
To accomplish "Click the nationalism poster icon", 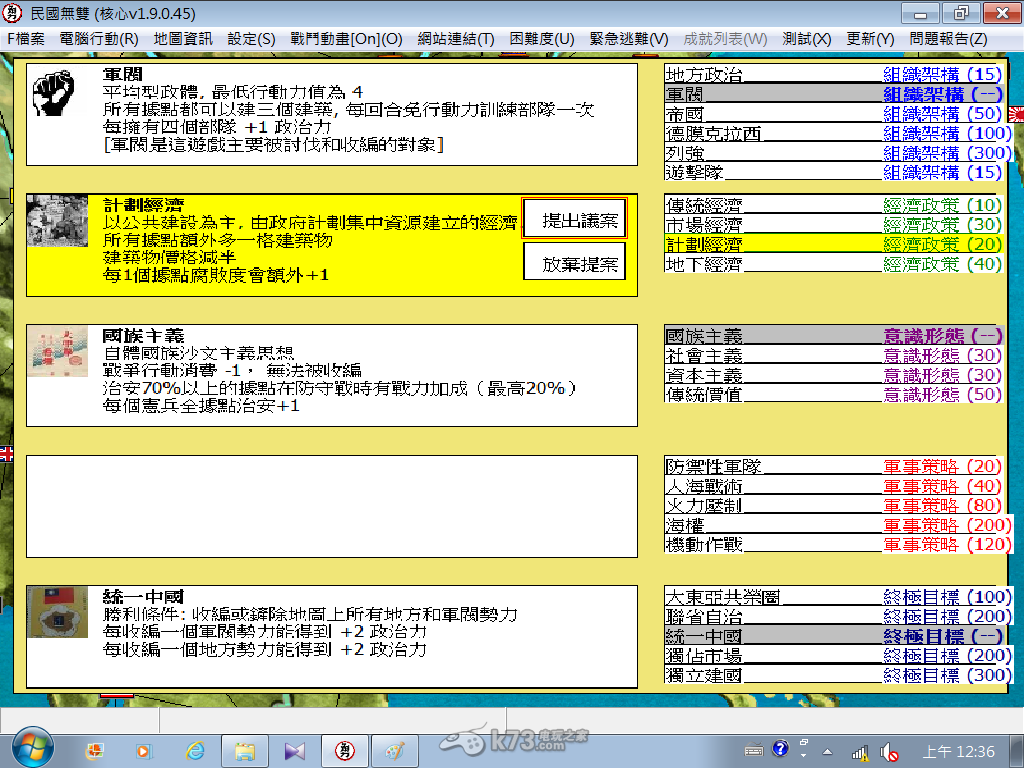I will click(57, 351).
